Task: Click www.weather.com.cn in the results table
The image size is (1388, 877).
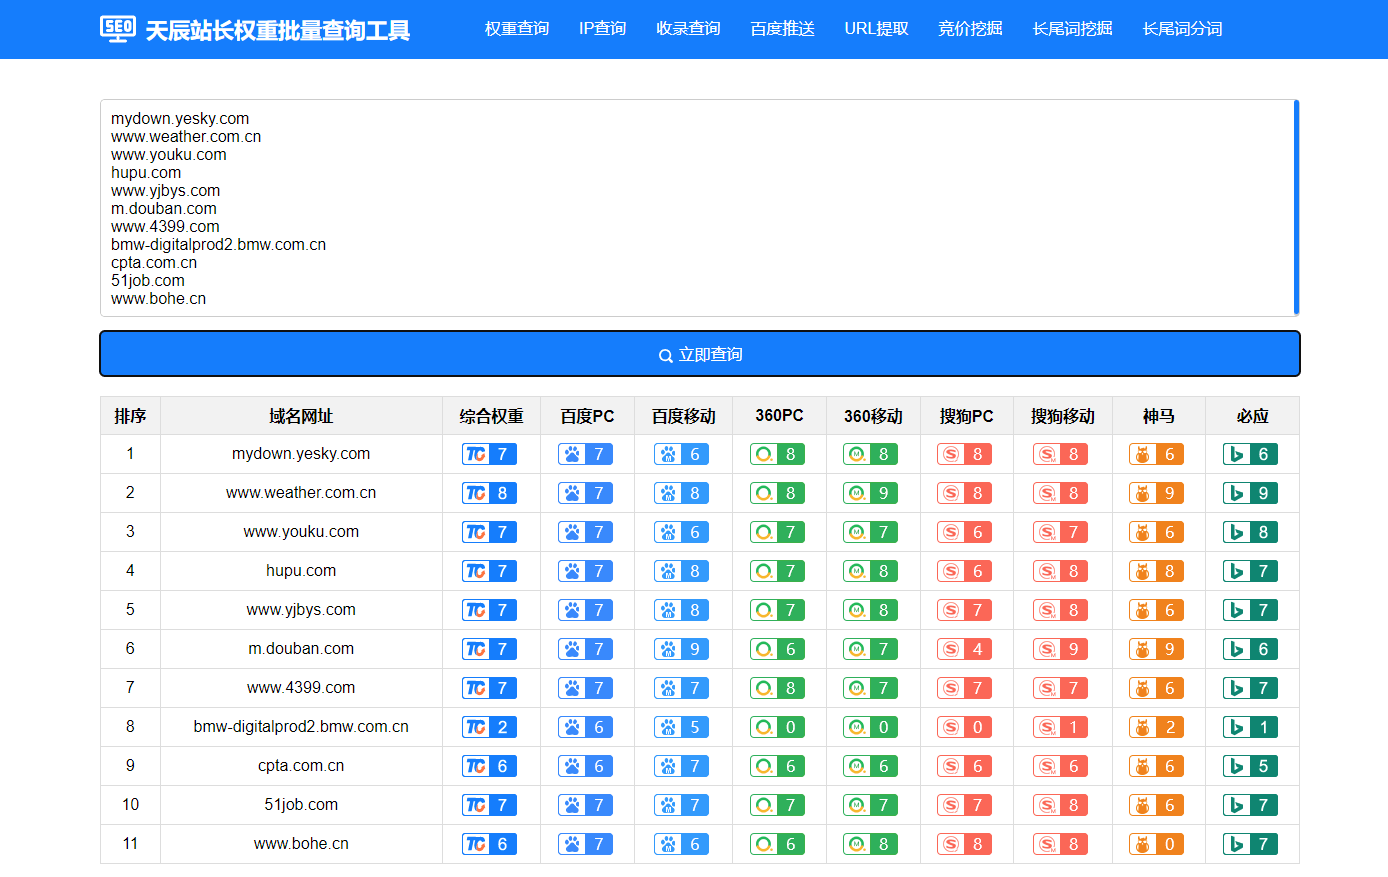Action: click(301, 493)
